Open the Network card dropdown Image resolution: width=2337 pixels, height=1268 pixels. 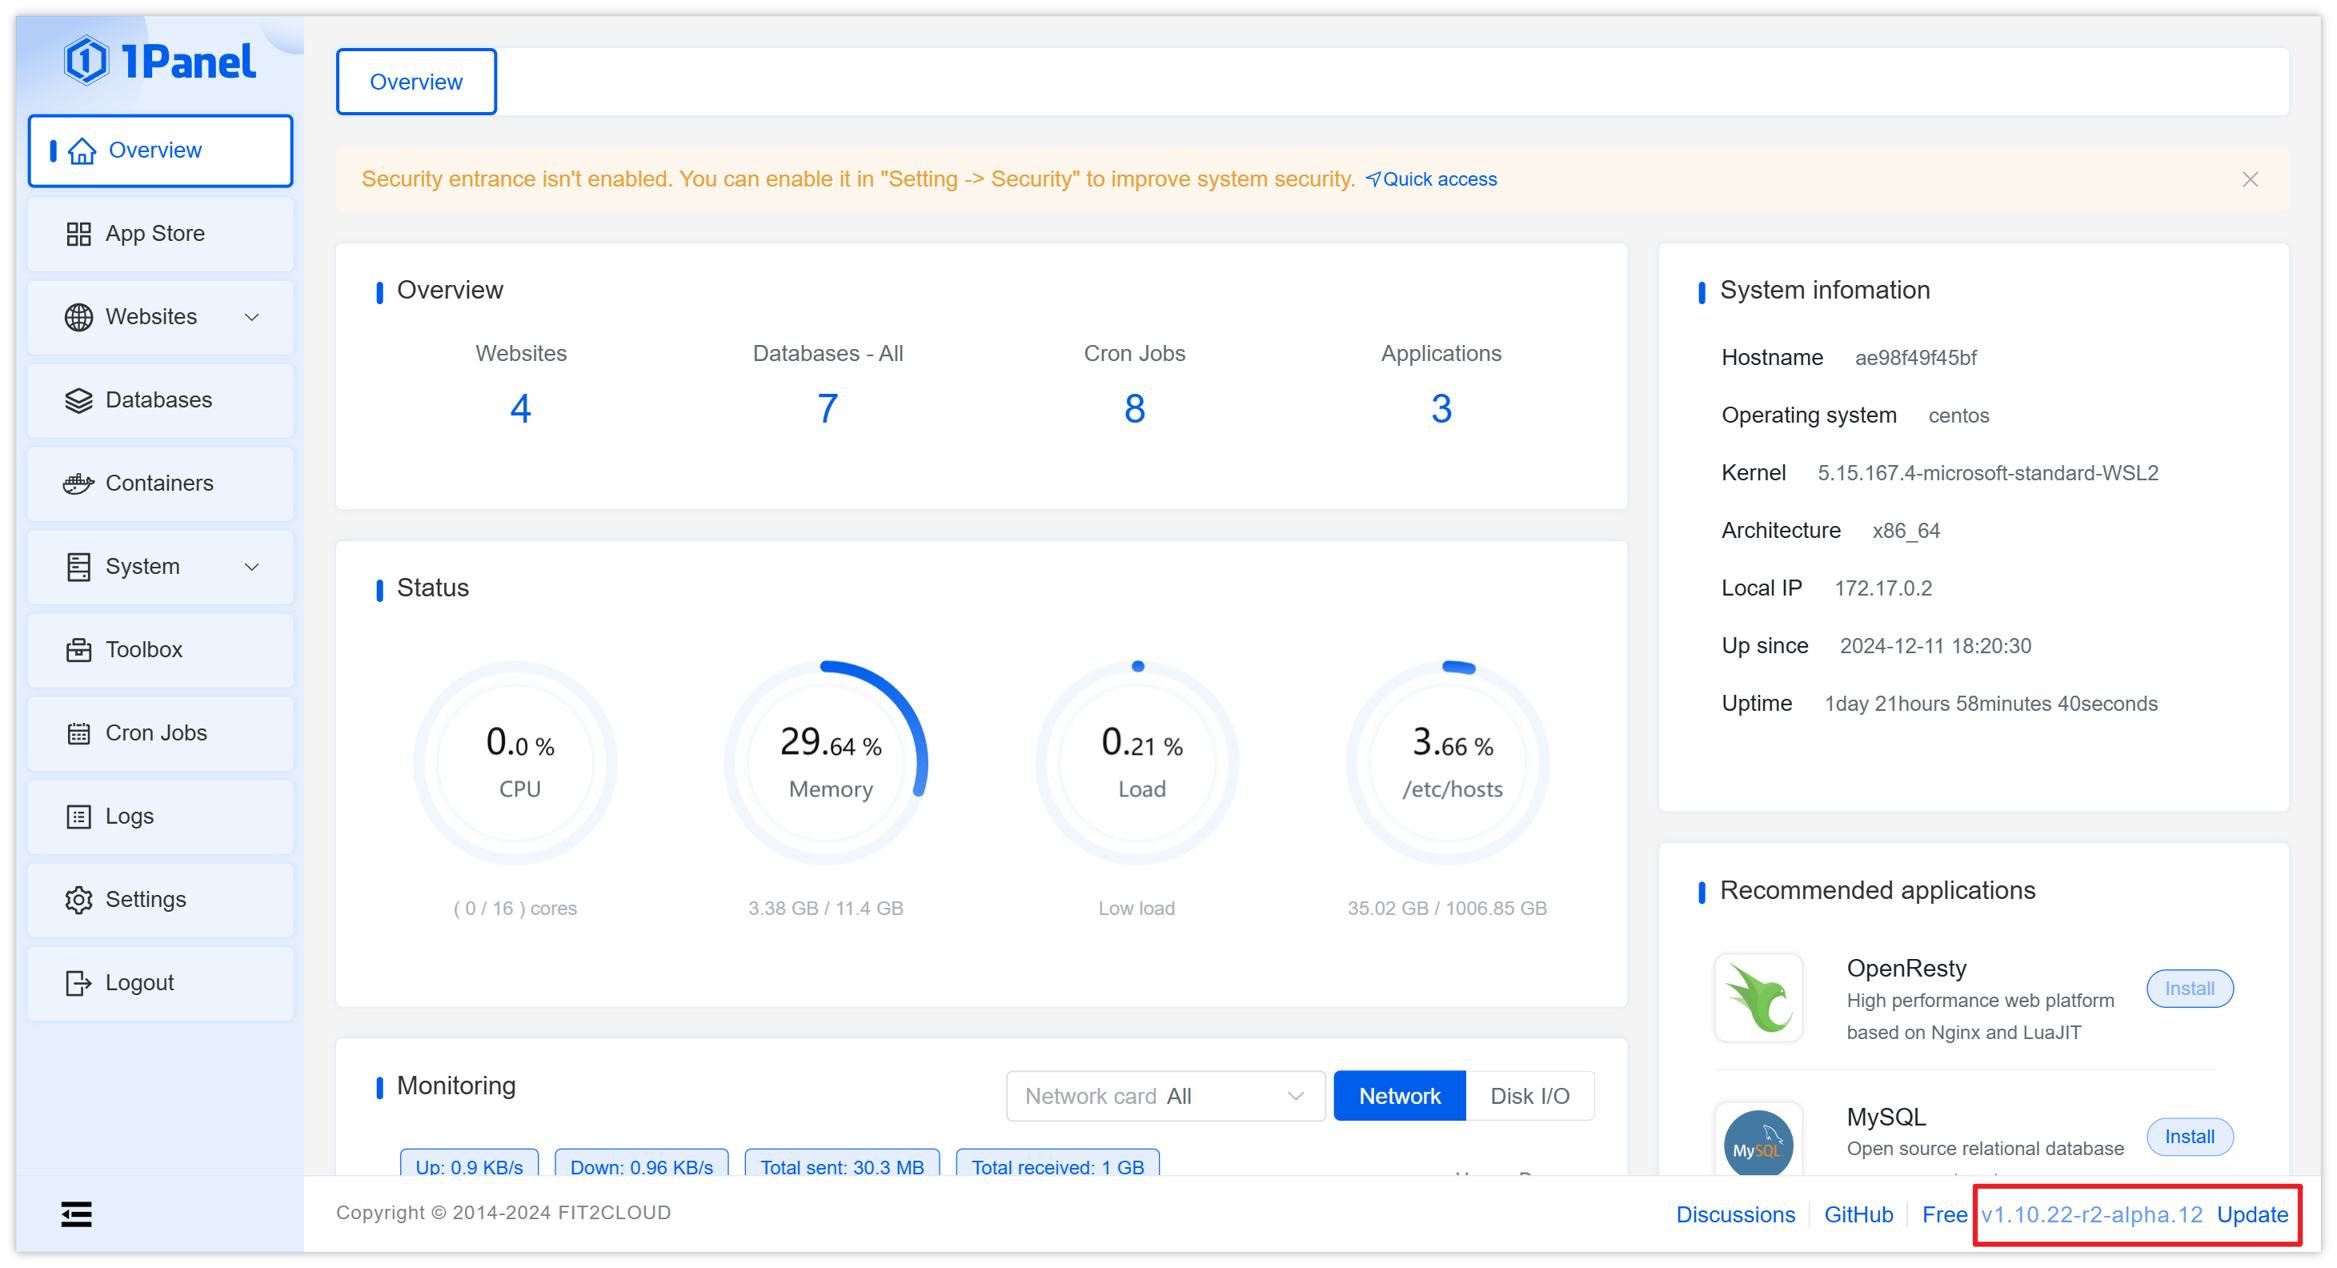coord(1165,1096)
